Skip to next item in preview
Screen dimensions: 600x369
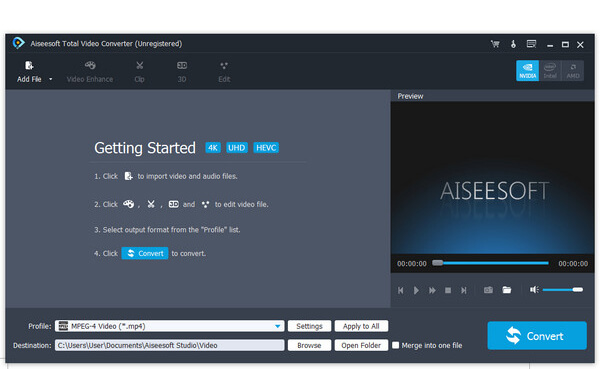(x=464, y=291)
